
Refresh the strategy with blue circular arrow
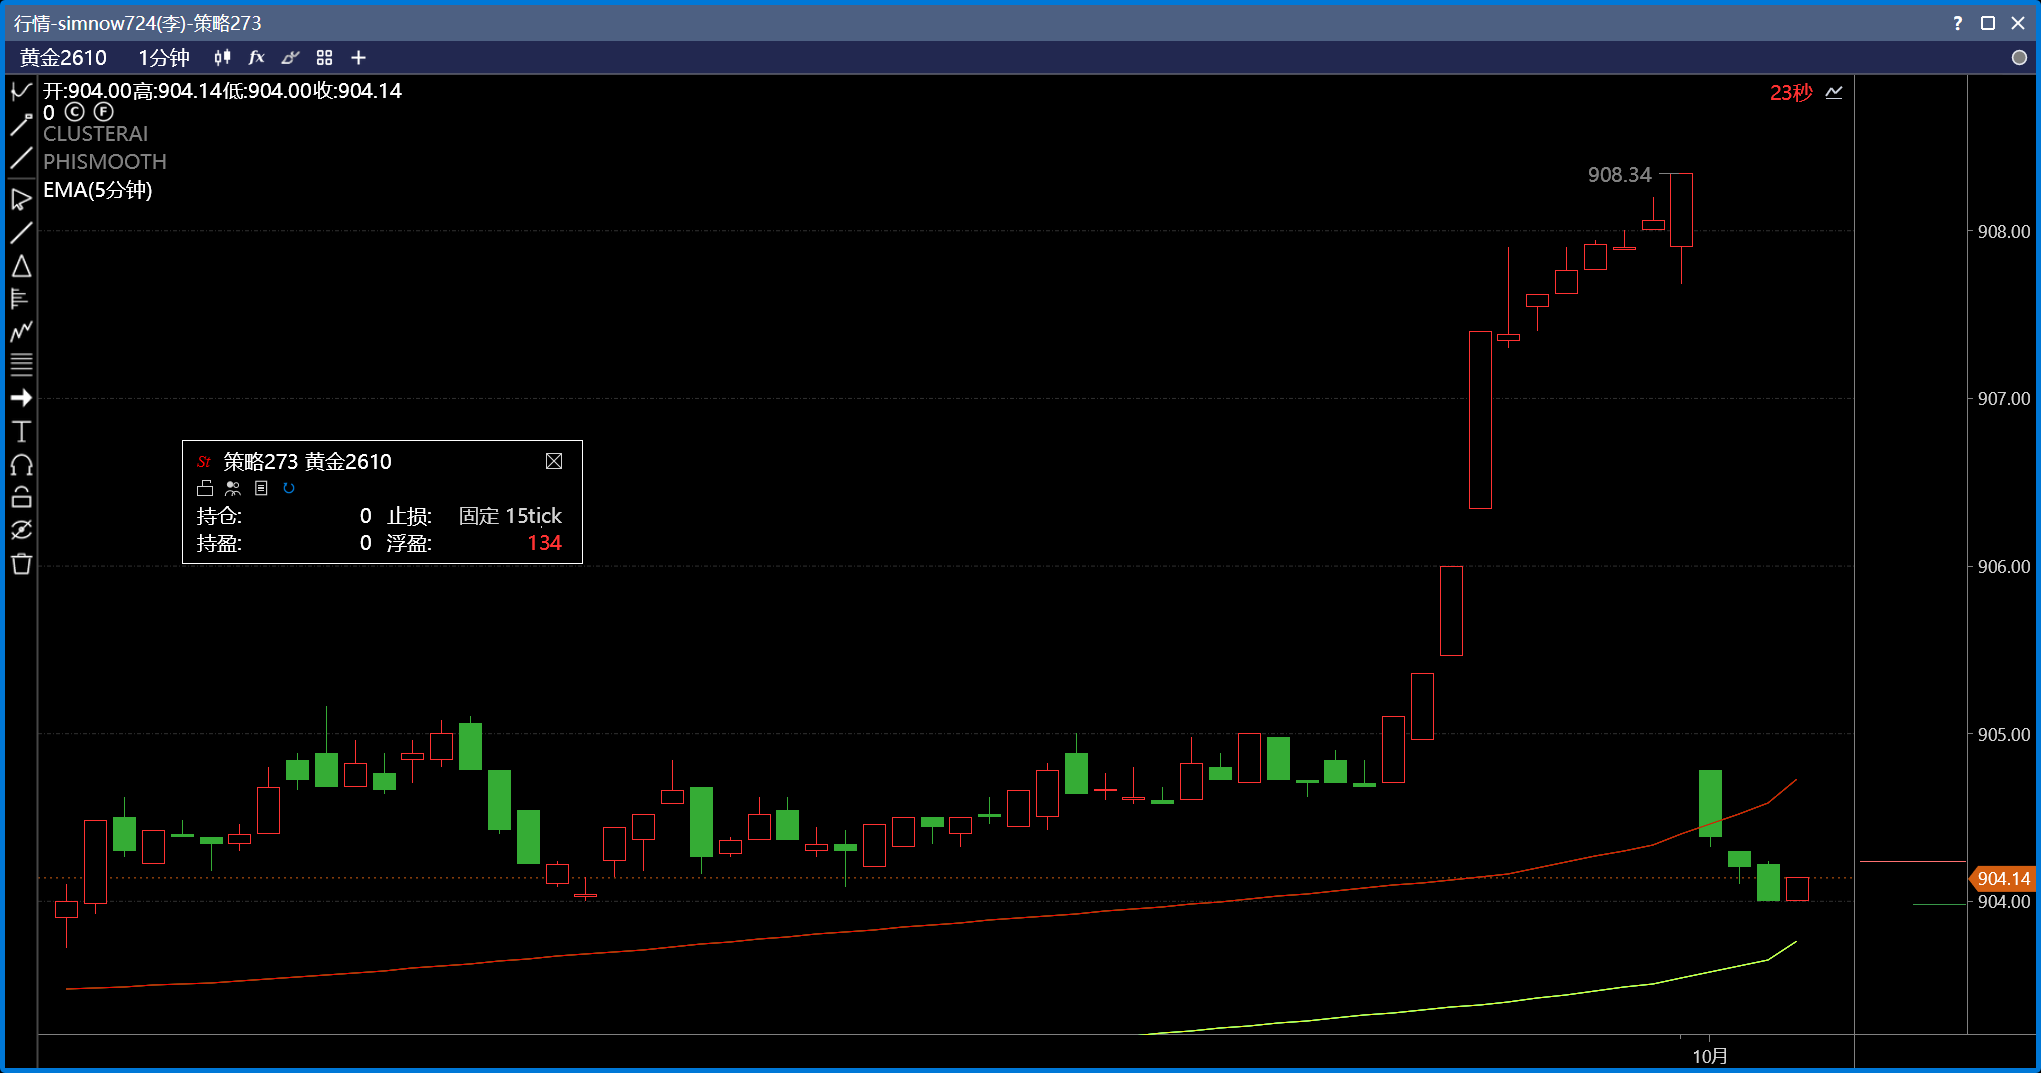[289, 488]
